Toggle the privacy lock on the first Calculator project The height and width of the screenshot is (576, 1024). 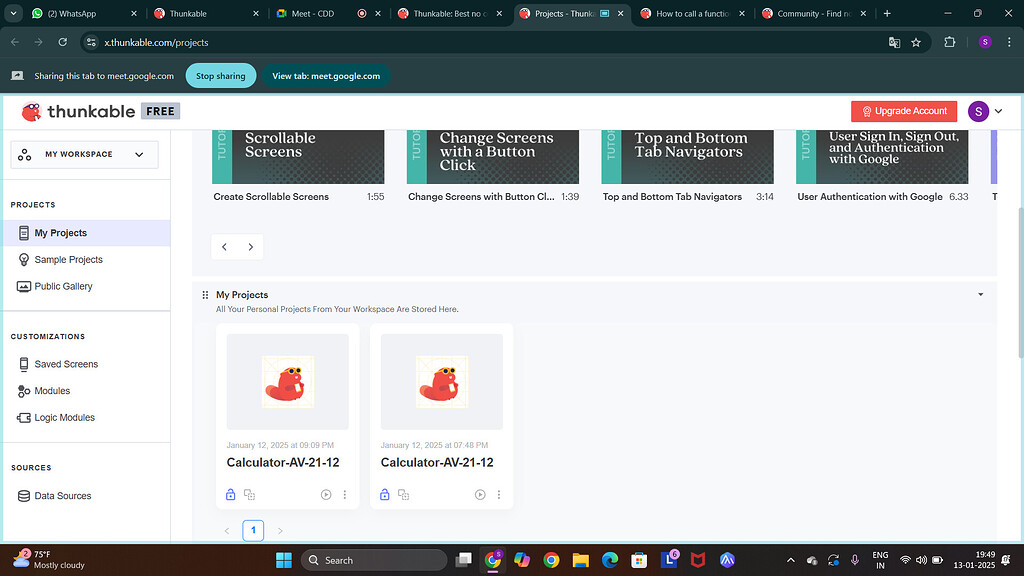point(230,494)
